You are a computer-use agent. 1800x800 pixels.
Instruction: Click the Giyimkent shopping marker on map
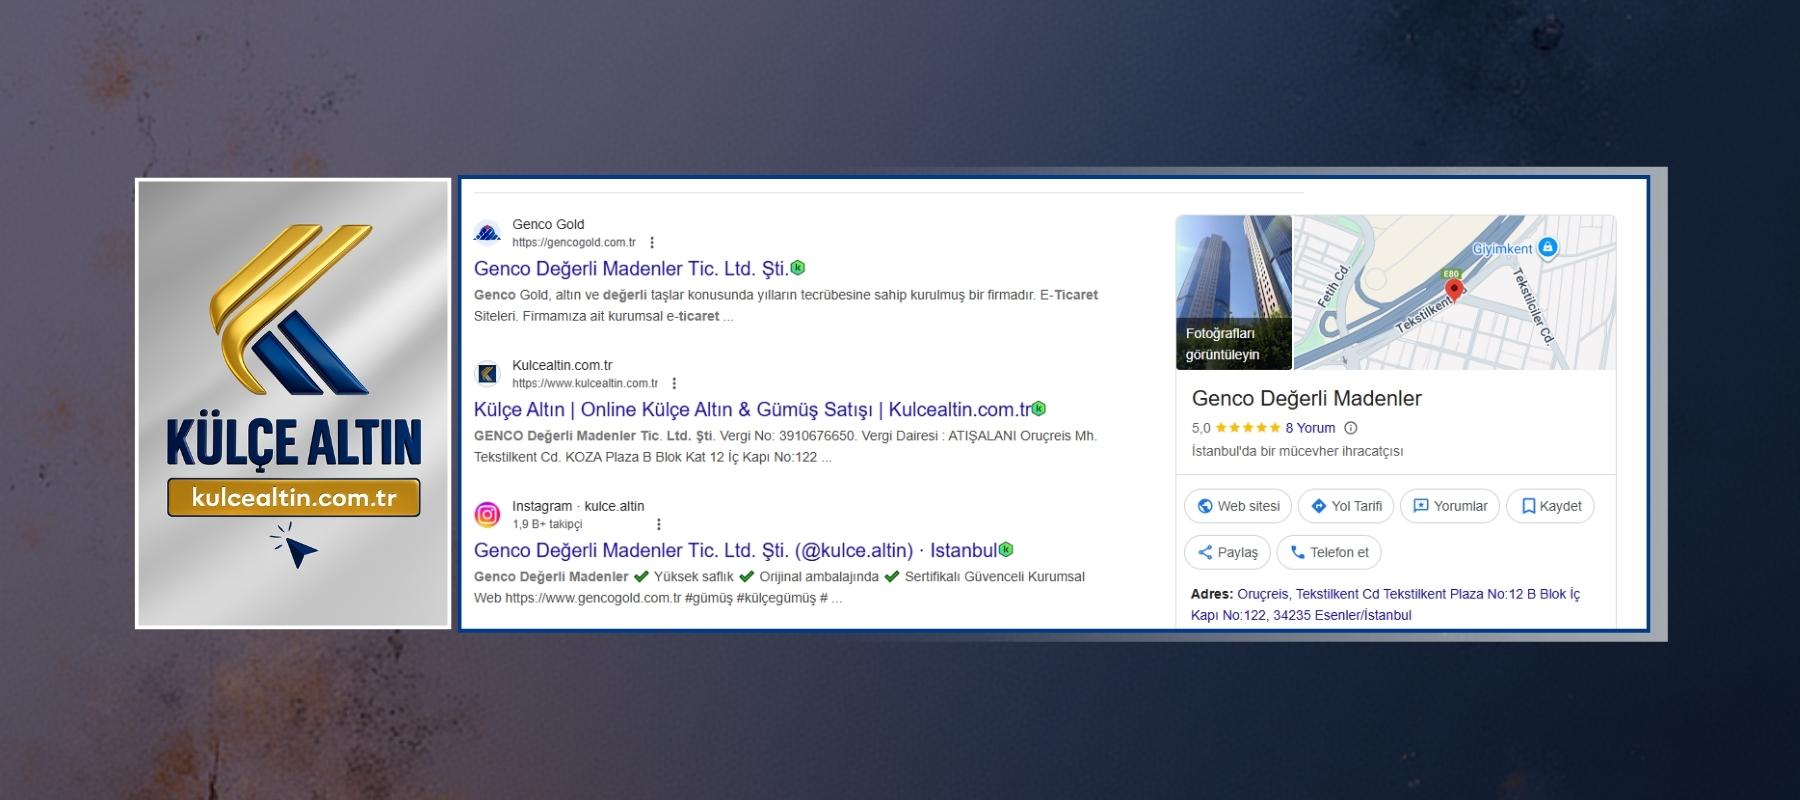1547,247
